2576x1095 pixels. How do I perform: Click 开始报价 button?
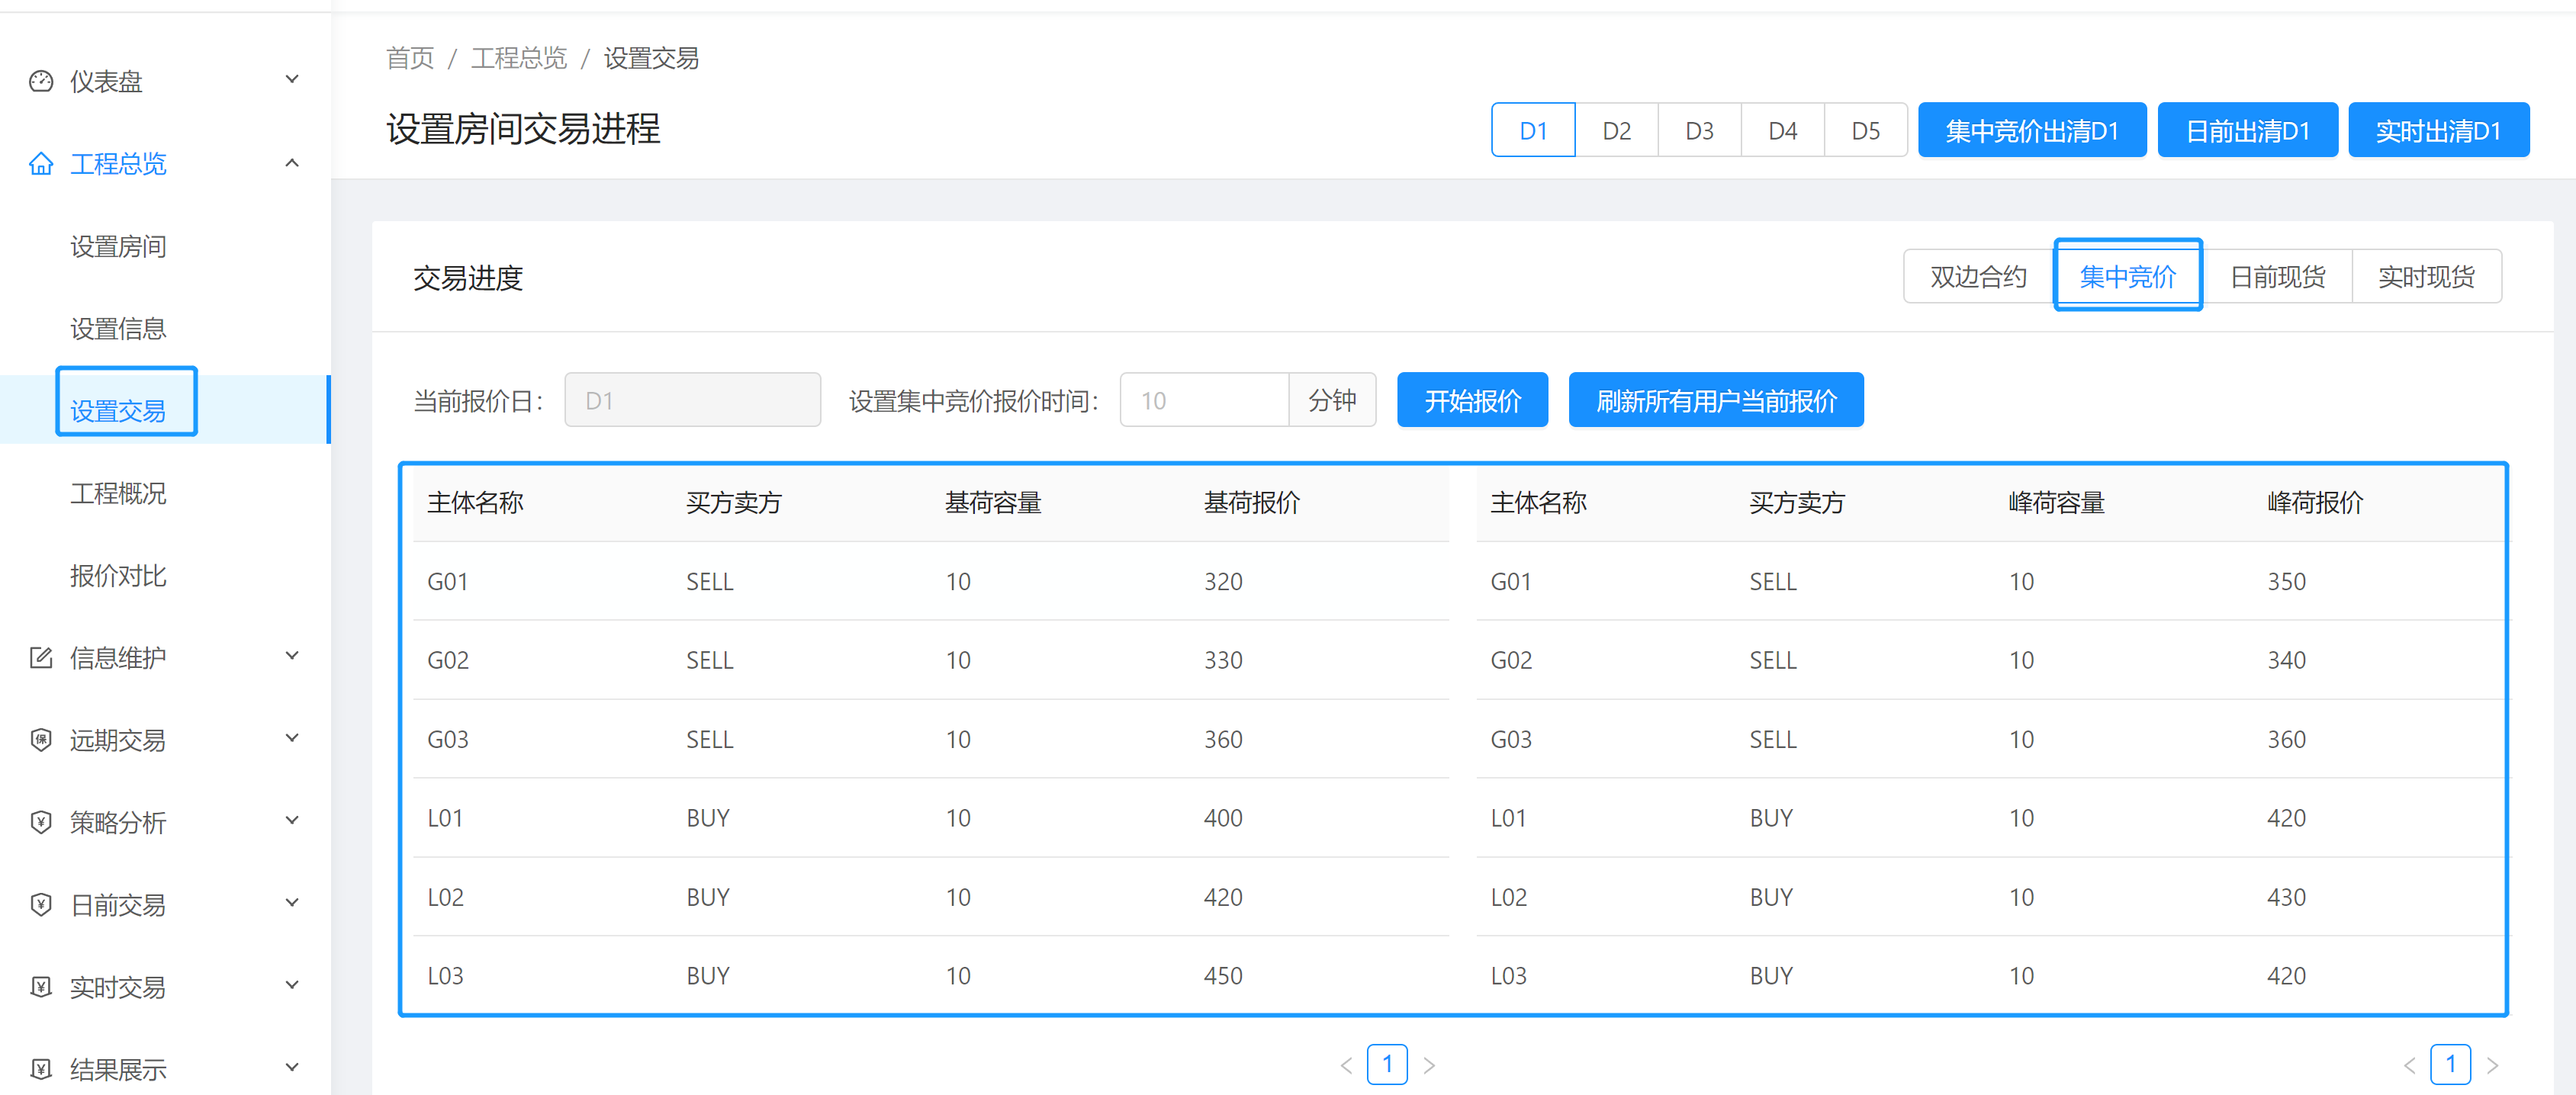point(1472,400)
